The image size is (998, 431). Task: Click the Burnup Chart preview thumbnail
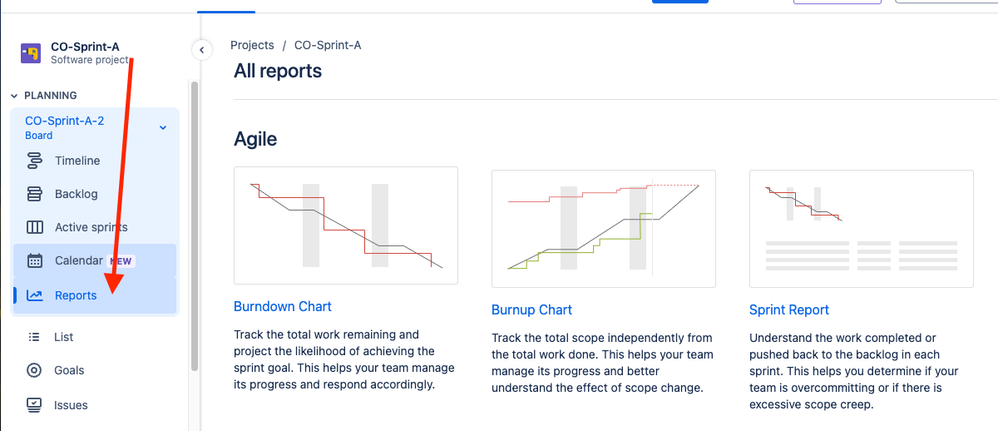point(603,229)
